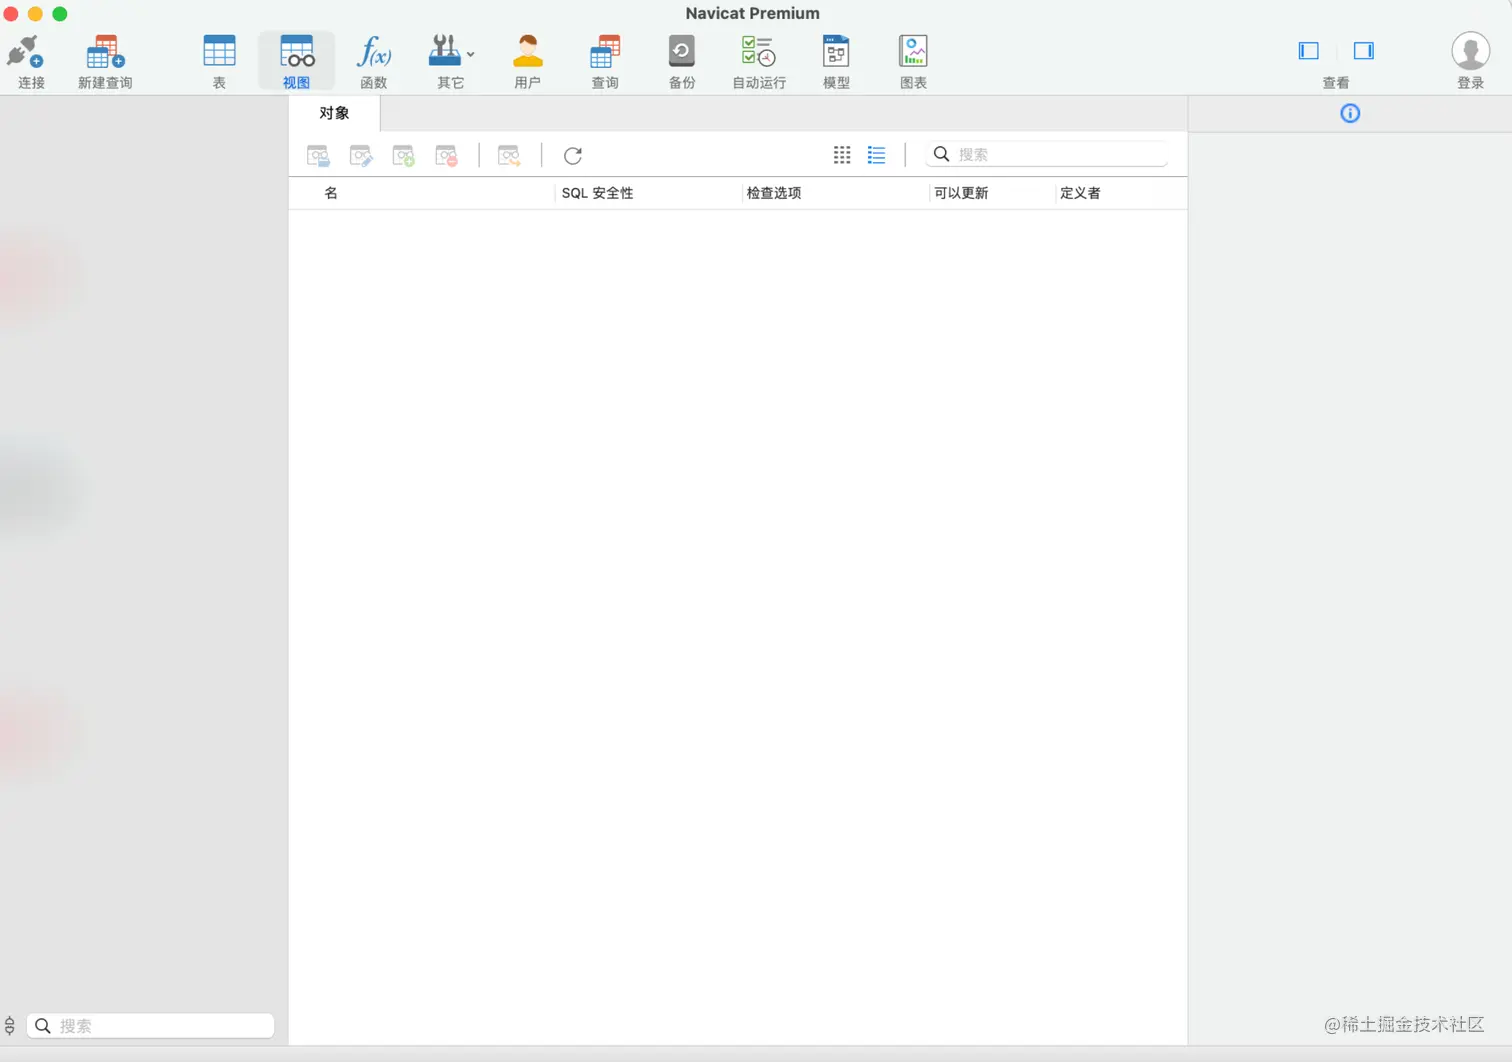The width and height of the screenshot is (1512, 1062).
Task: Switch objects to icon grid view
Action: pyautogui.click(x=842, y=155)
